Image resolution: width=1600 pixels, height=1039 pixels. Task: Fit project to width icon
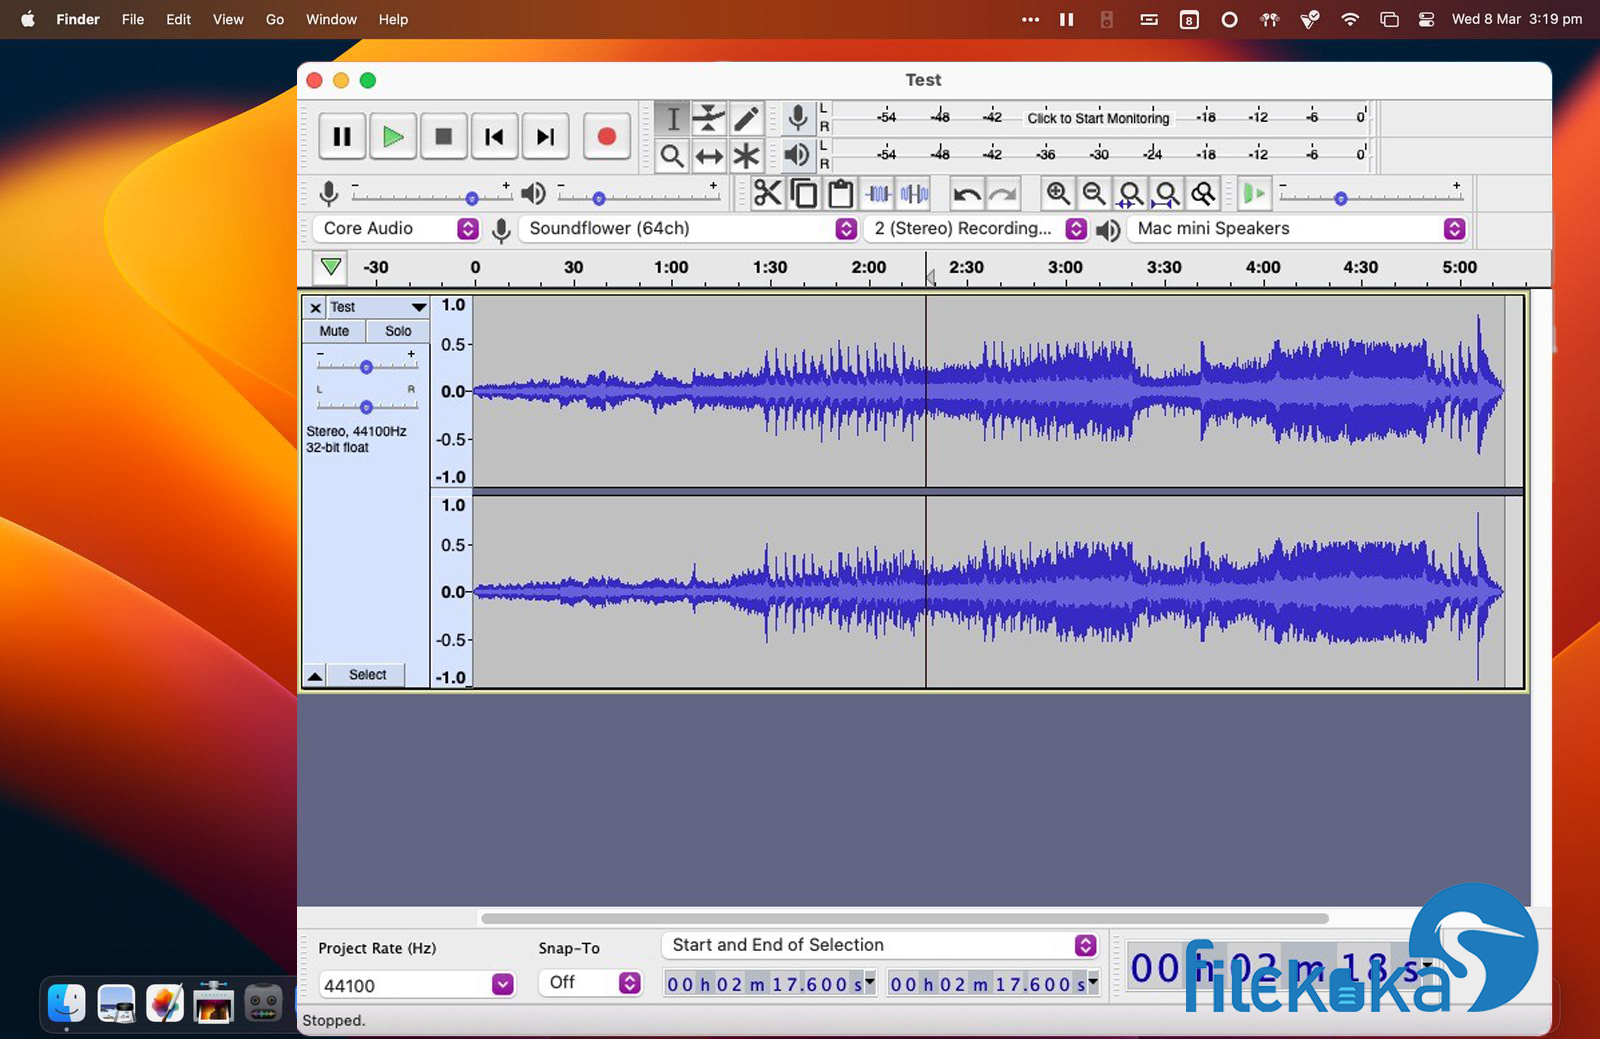click(1167, 193)
